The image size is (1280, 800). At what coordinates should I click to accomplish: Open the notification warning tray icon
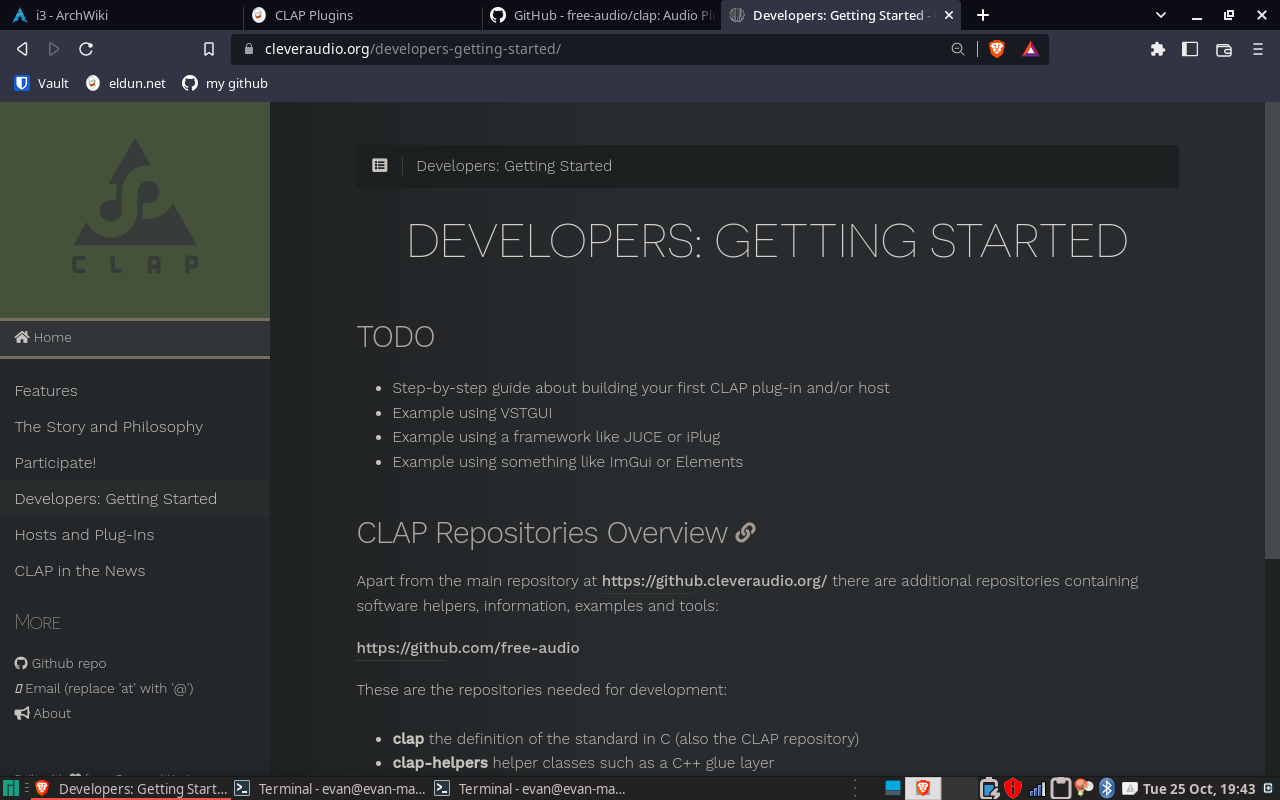(x=1130, y=789)
